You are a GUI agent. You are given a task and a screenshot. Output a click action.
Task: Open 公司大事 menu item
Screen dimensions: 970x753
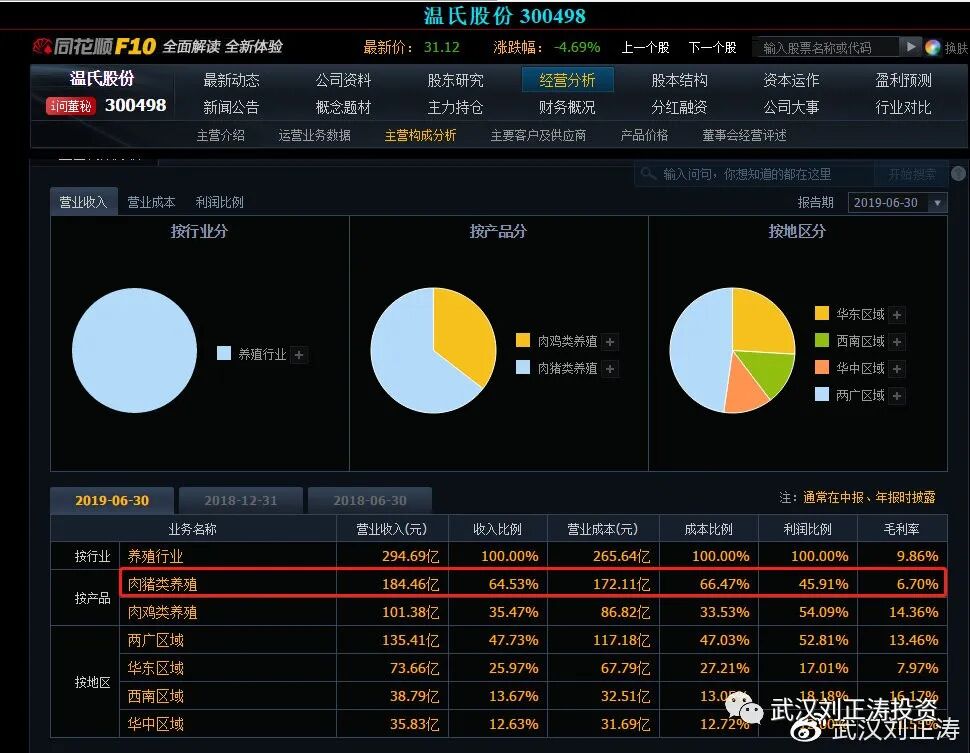click(x=791, y=108)
